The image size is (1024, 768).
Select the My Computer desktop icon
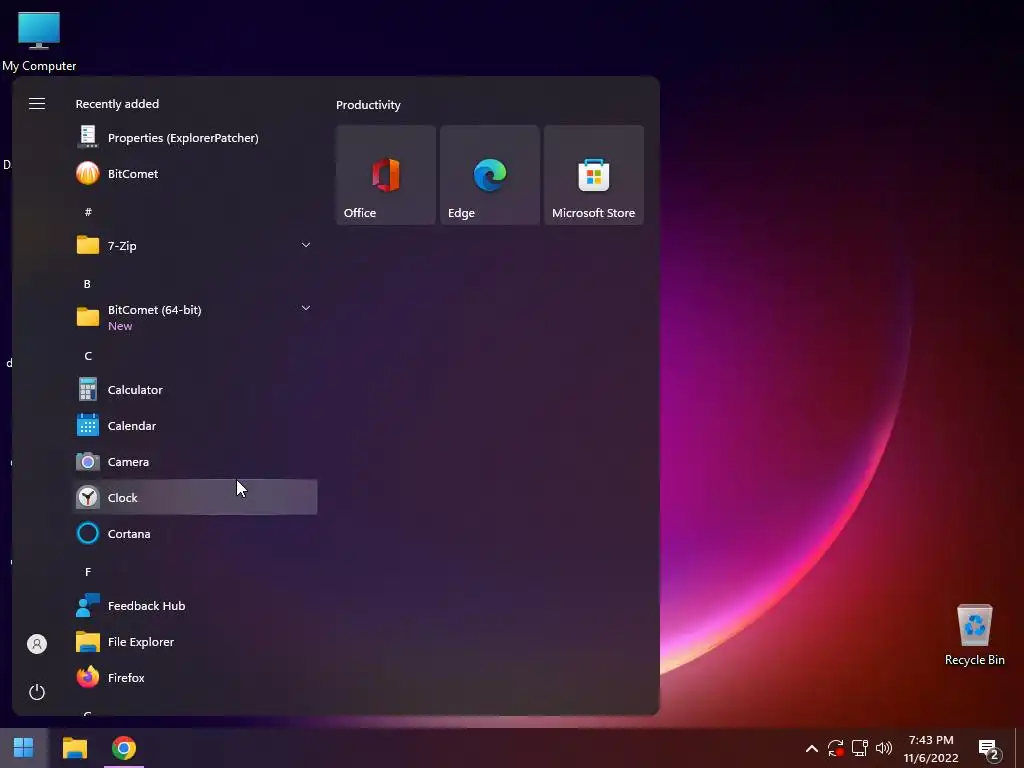click(39, 42)
